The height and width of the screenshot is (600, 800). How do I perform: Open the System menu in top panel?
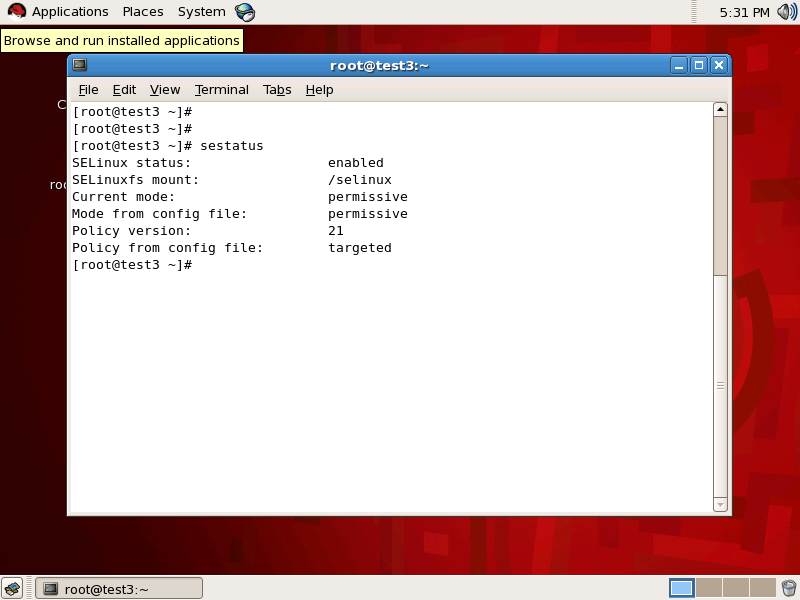click(x=202, y=11)
